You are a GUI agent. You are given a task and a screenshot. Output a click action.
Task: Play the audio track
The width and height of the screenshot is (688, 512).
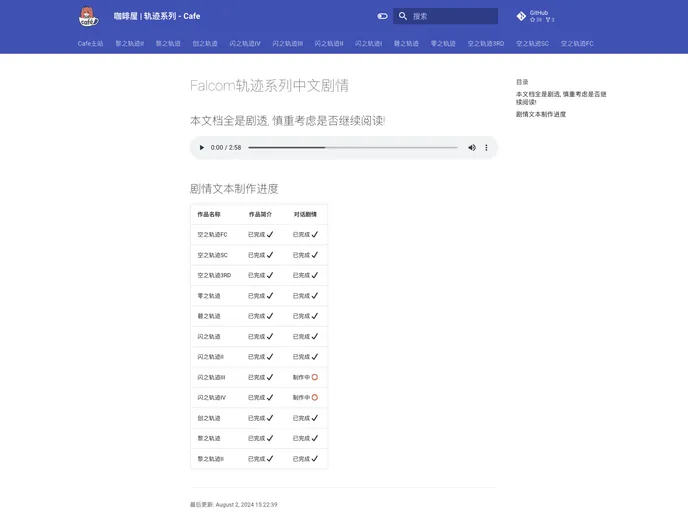click(201, 147)
